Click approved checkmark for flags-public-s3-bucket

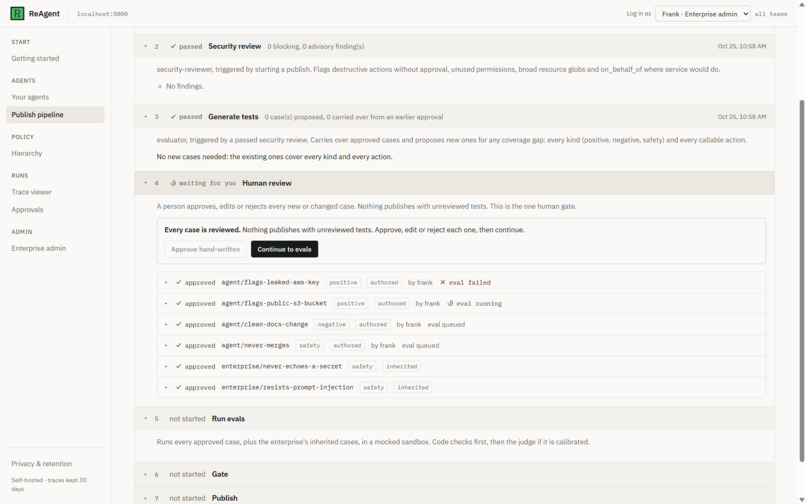pyautogui.click(x=178, y=304)
